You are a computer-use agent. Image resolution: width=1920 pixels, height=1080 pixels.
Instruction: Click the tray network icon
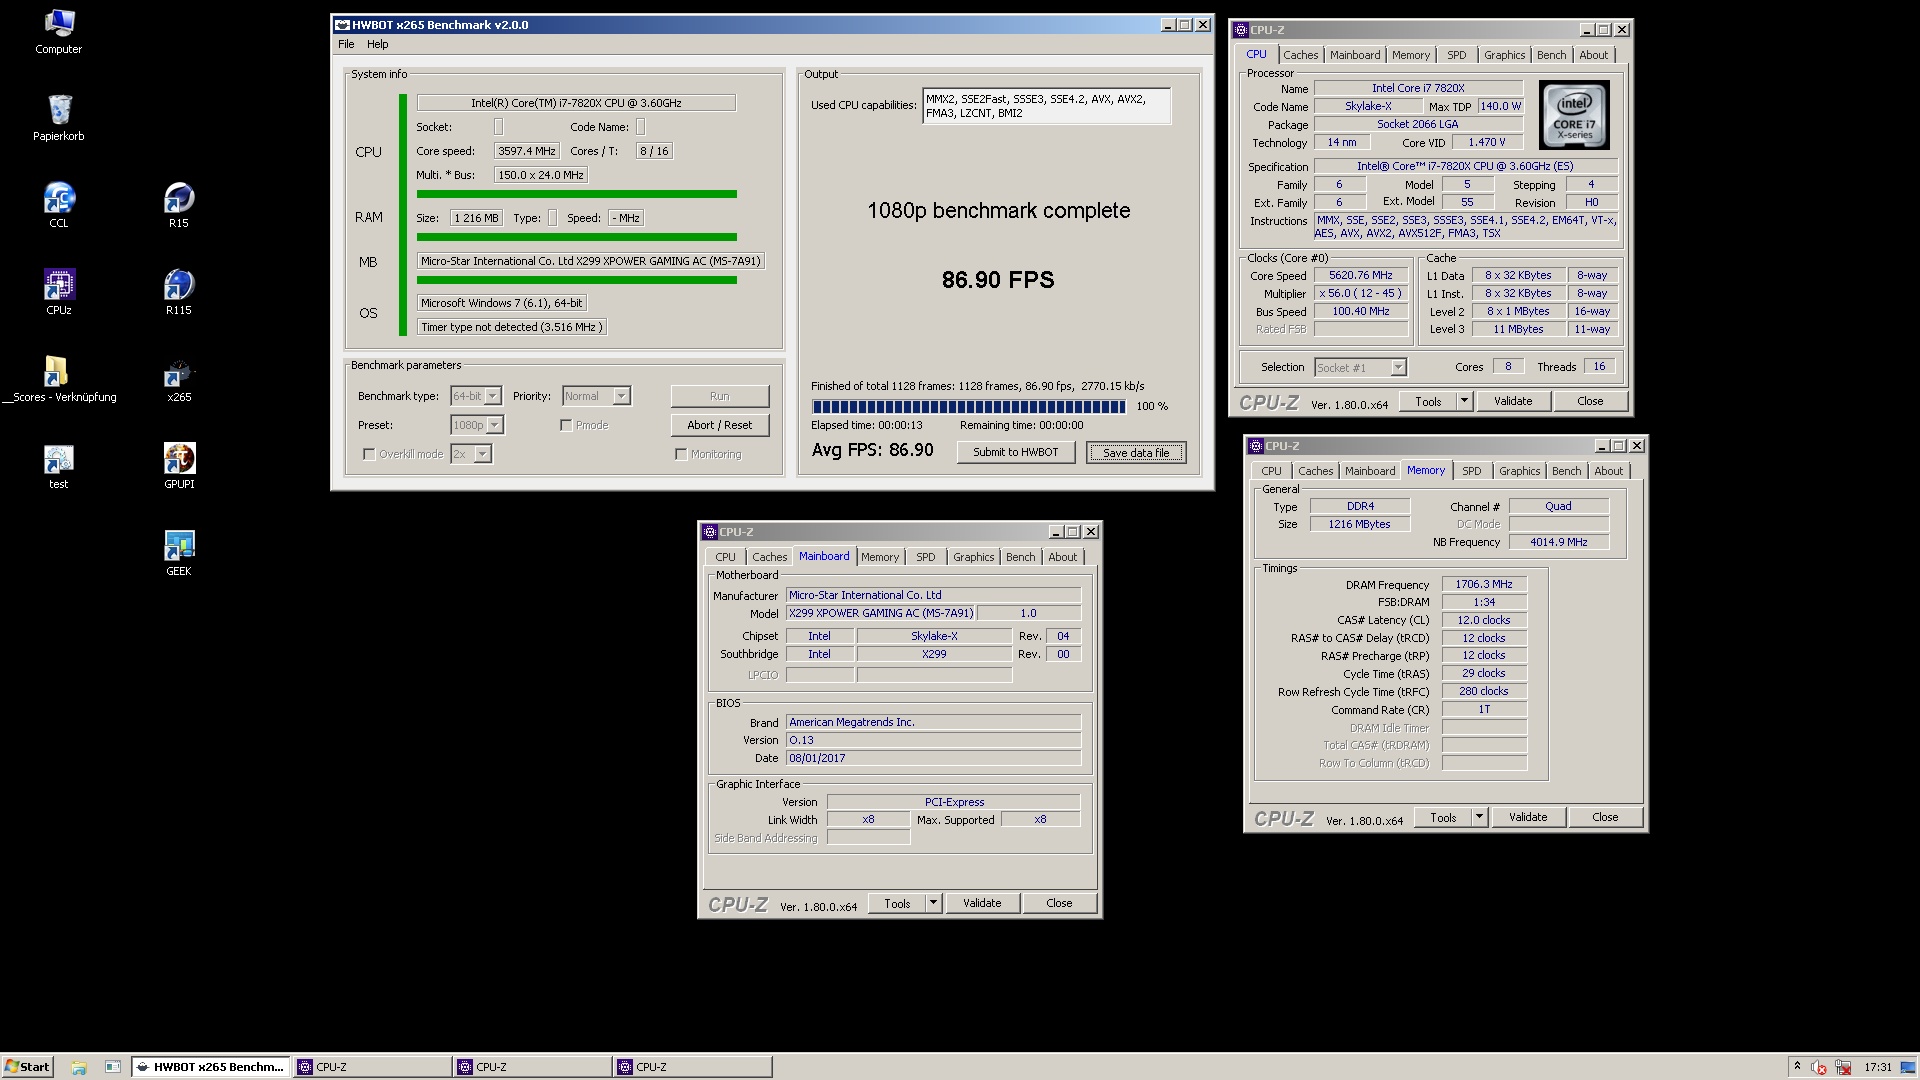click(1842, 1067)
